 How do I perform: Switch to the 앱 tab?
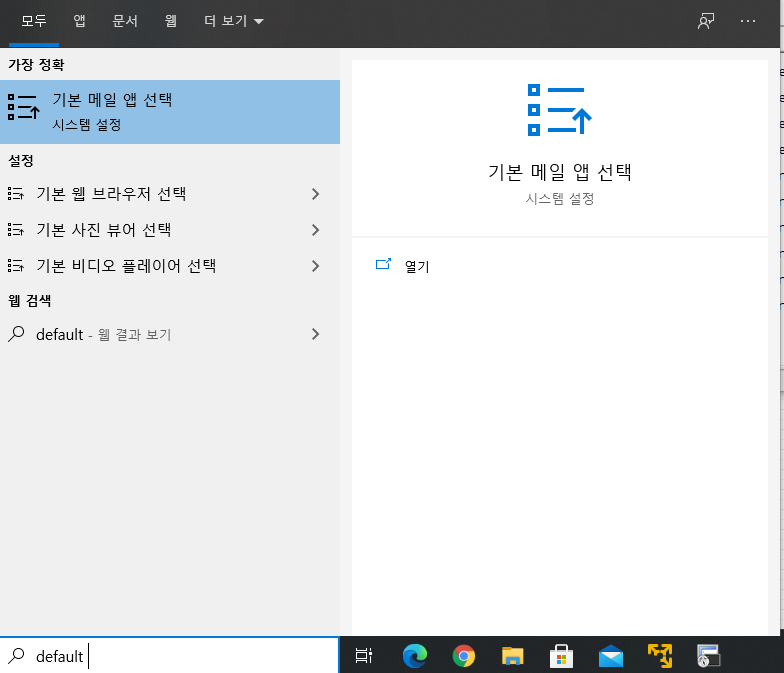(80, 21)
